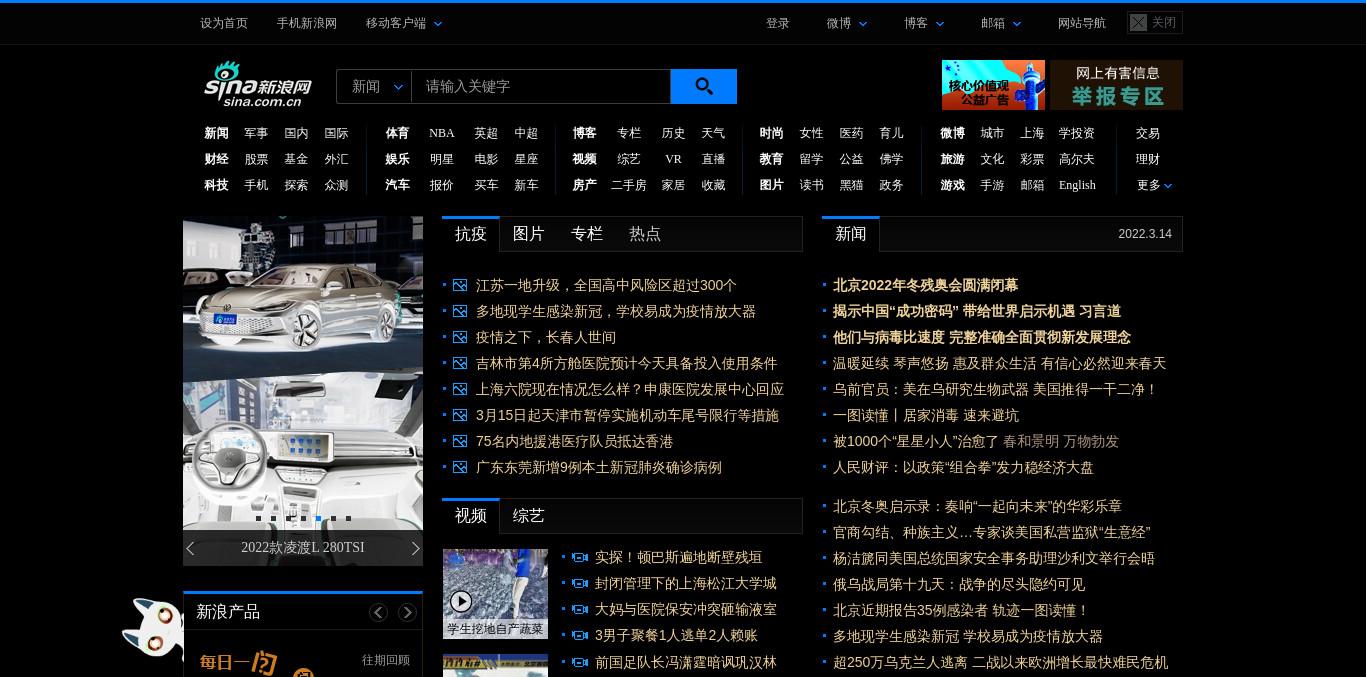This screenshot has width=1366, height=677.
Task: Close the top bar using 关闭 button
Action: [1155, 22]
